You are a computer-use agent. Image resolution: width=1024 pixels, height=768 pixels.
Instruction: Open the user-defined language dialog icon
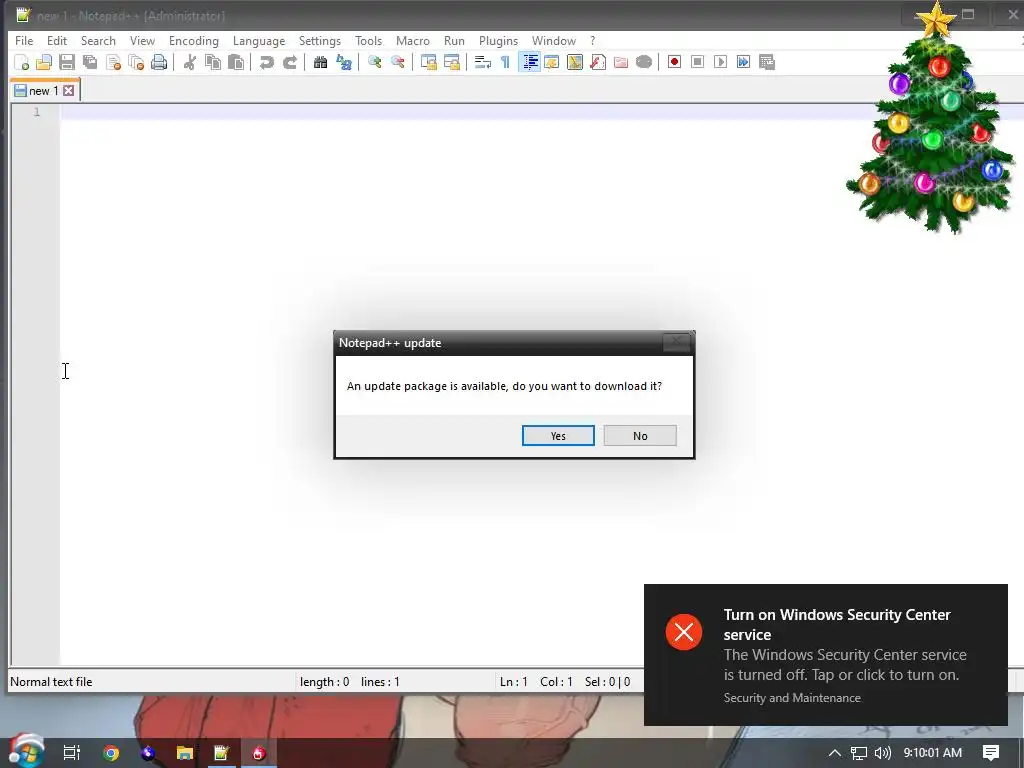(x=552, y=62)
